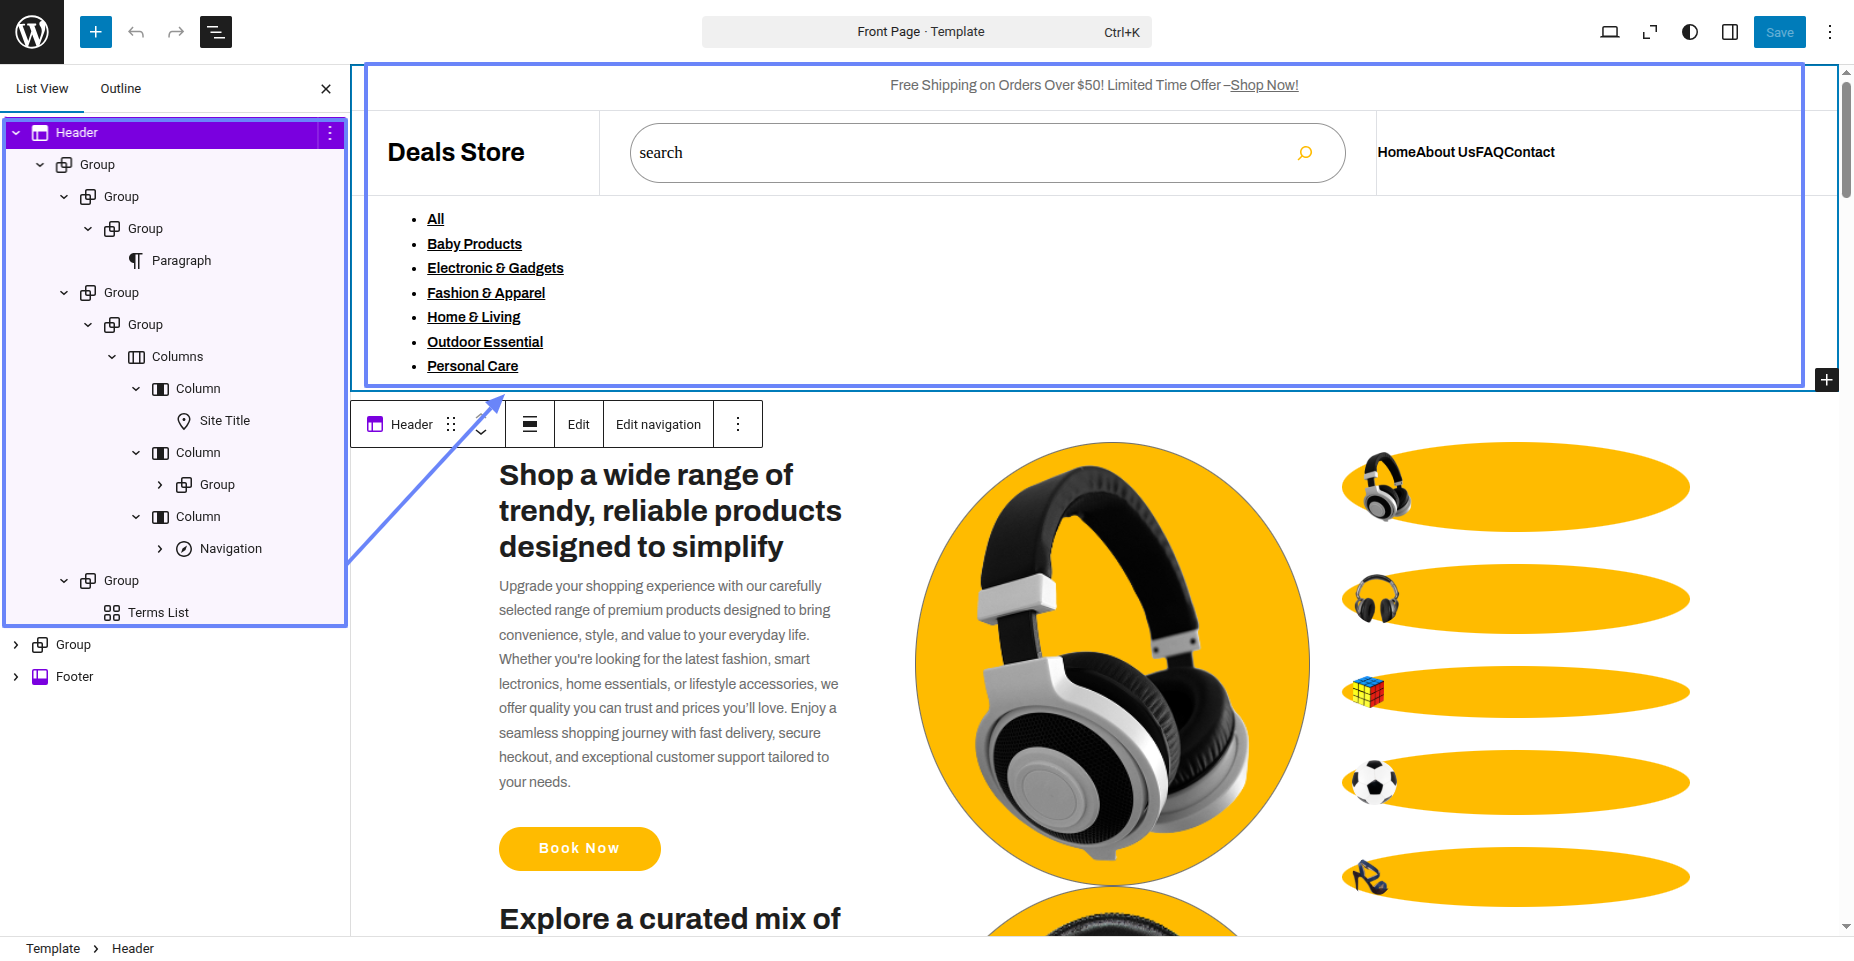The width and height of the screenshot is (1854, 961).
Task: Toggle the Styles half-circle icon
Action: coord(1690,32)
